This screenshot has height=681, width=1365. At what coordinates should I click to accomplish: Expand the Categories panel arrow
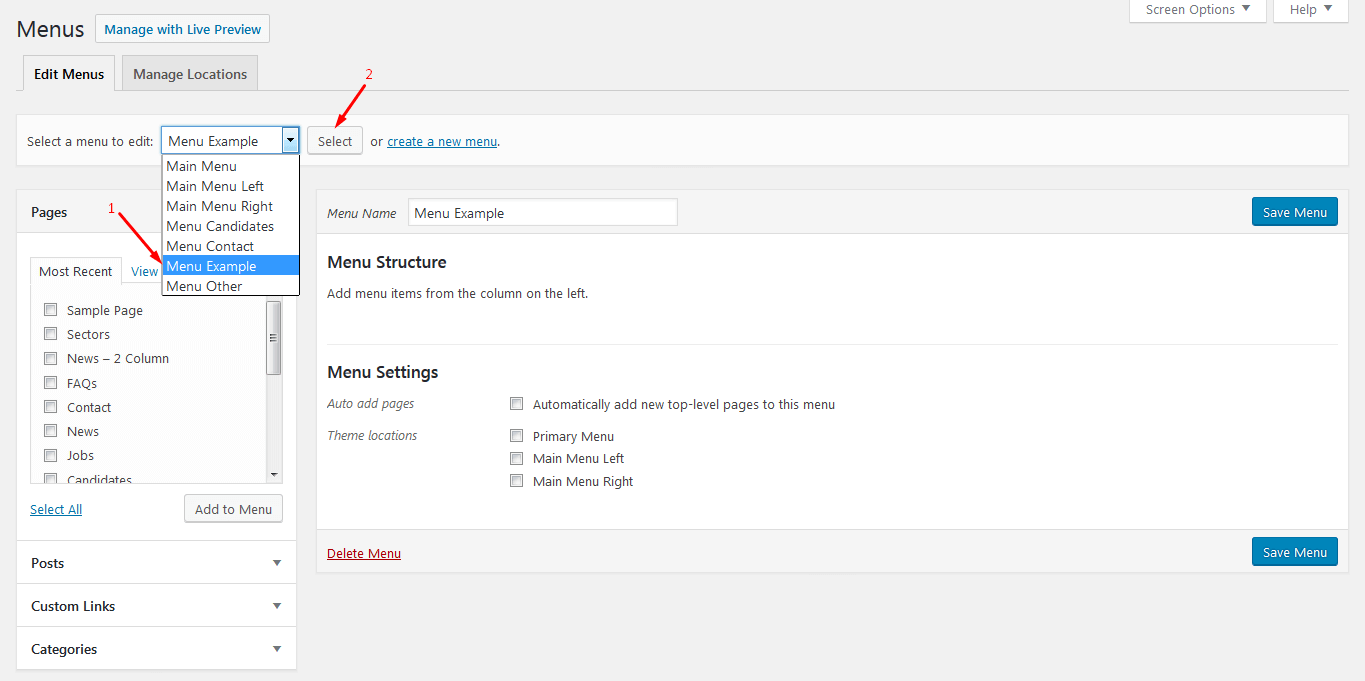[x=277, y=649]
